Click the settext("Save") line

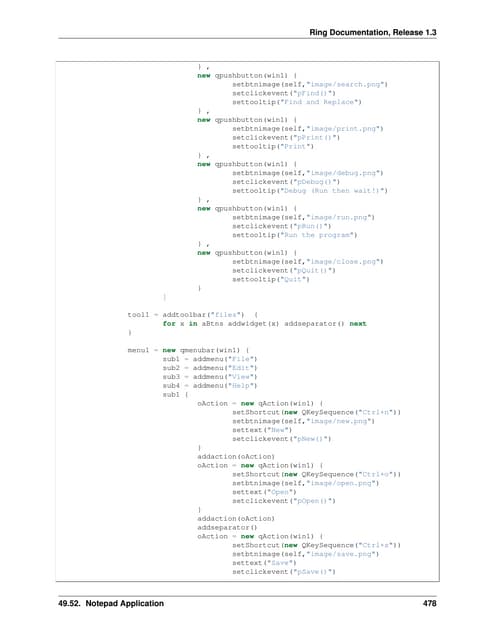pos(264,563)
